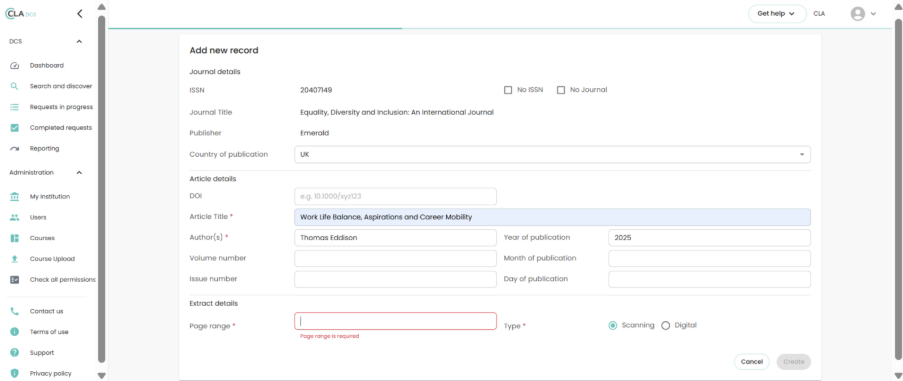Click the Year of publication field
This screenshot has width=903, height=381.
710,238
